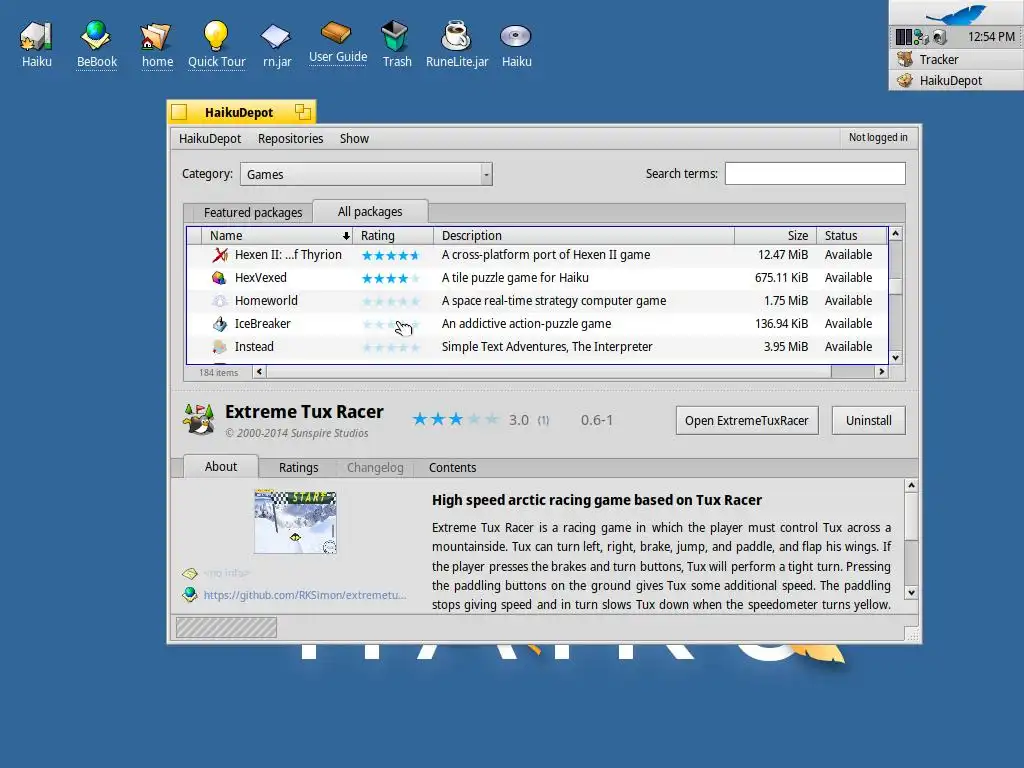This screenshot has height=768, width=1024.
Task: Sort the list by the Status column
Action: point(852,236)
